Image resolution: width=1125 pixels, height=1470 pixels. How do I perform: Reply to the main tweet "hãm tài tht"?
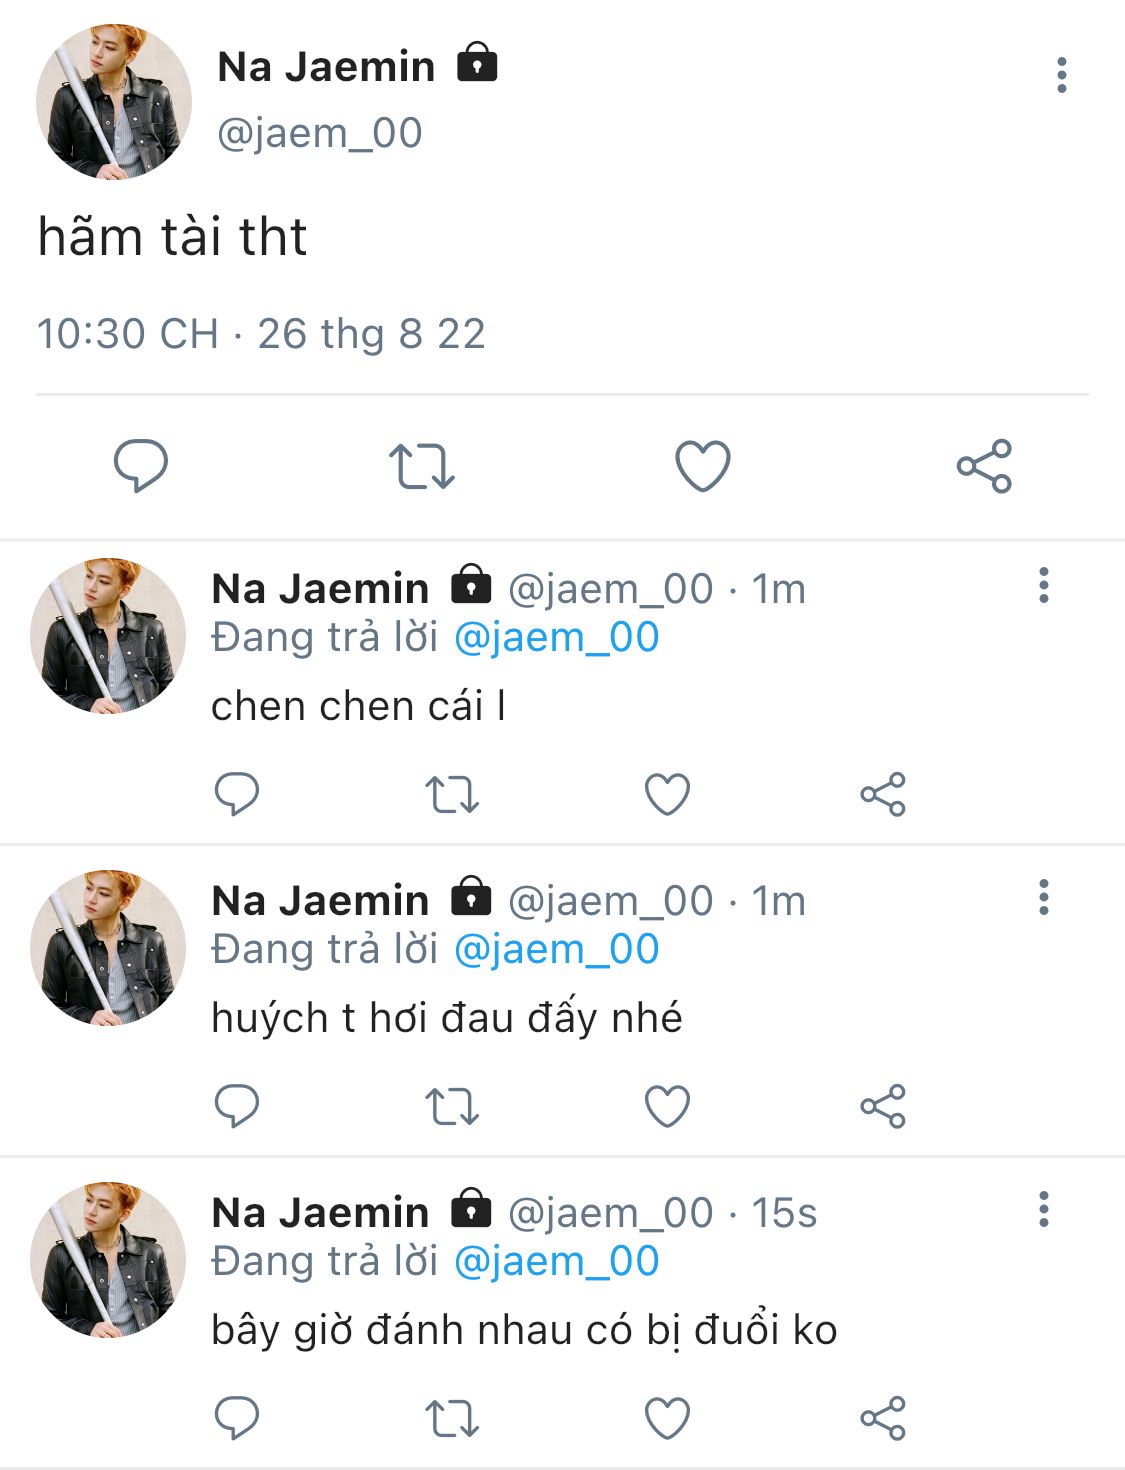tap(140, 466)
